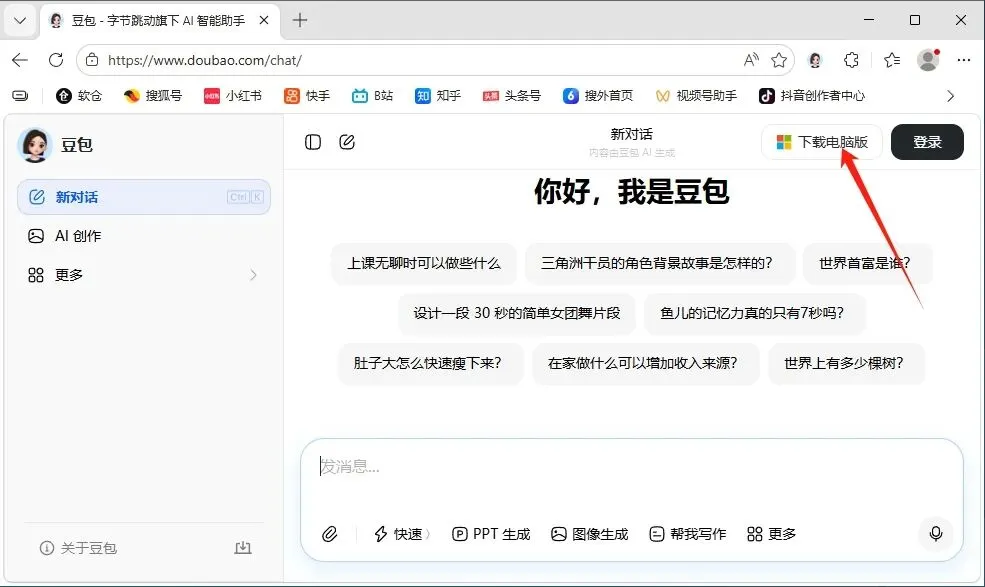Open browser settings and more menu
This screenshot has height=587, width=985.
964,60
